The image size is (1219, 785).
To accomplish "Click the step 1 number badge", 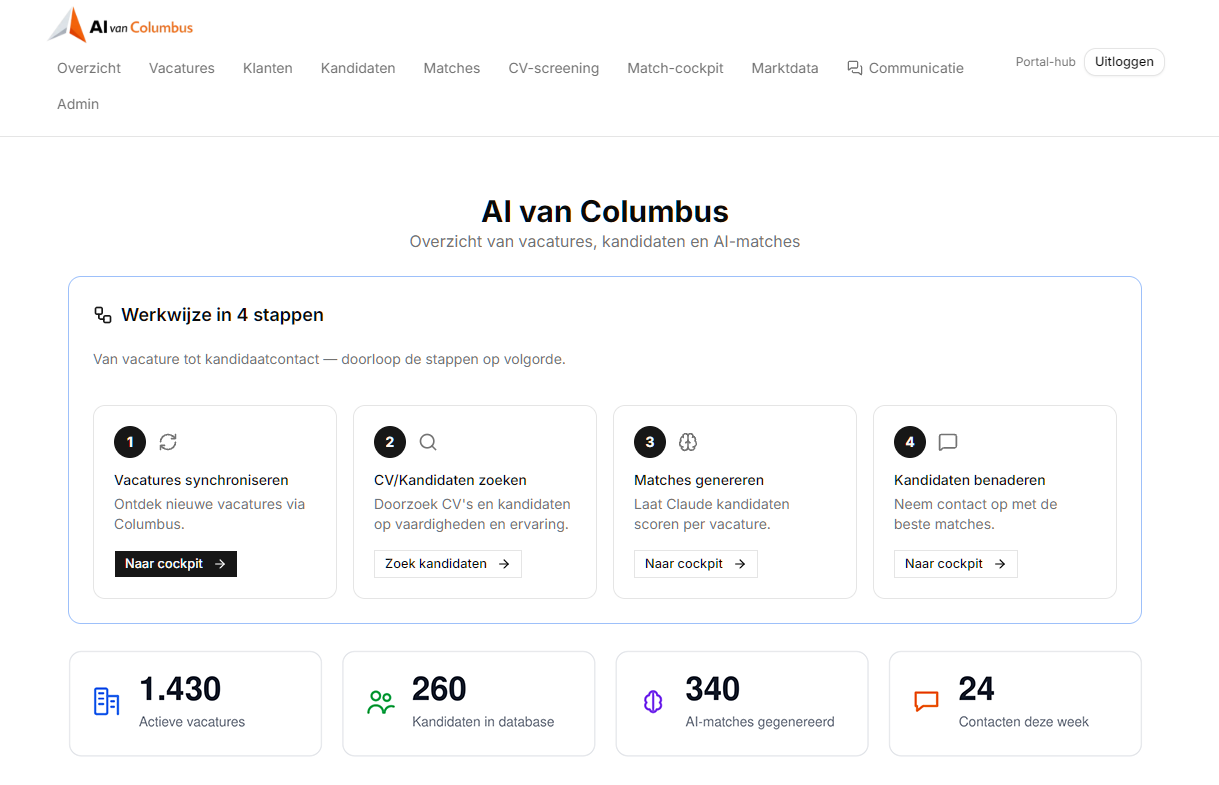I will tap(130, 442).
